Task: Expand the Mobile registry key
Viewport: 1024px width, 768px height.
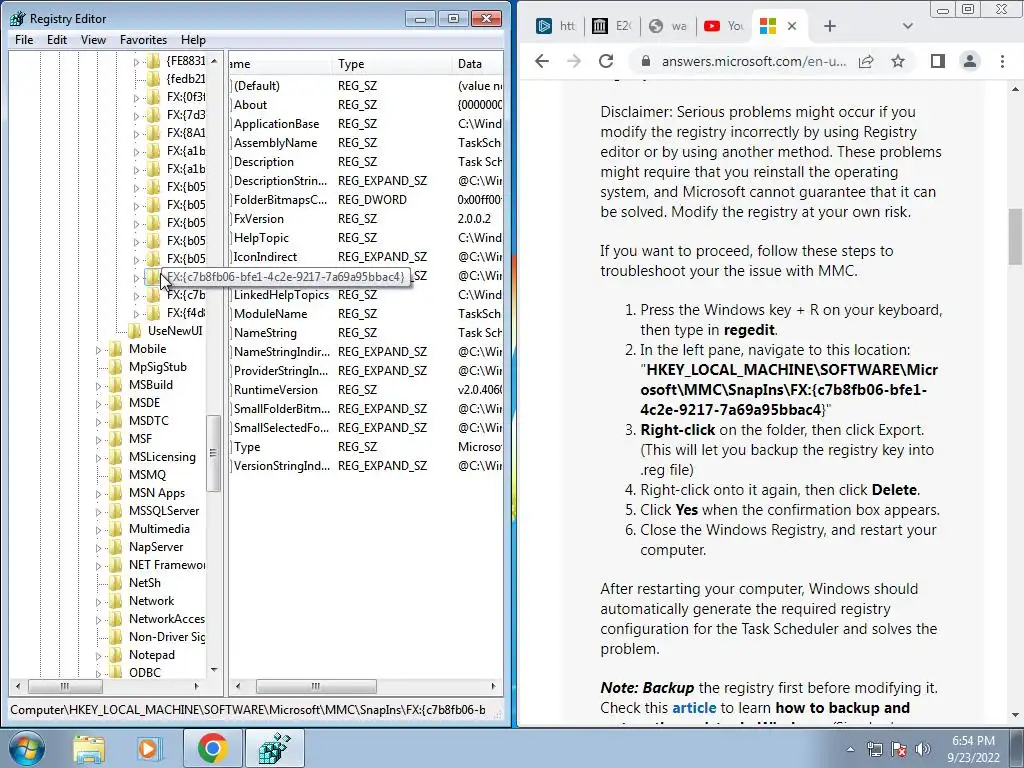Action: click(99, 350)
